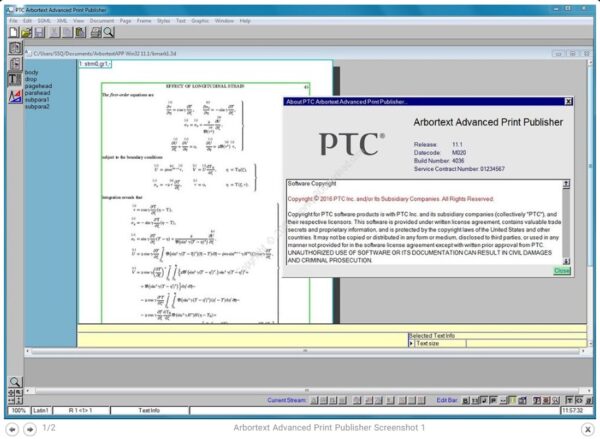Select the Text tool T icon
Screen dimensions: 600x439
click(14, 80)
